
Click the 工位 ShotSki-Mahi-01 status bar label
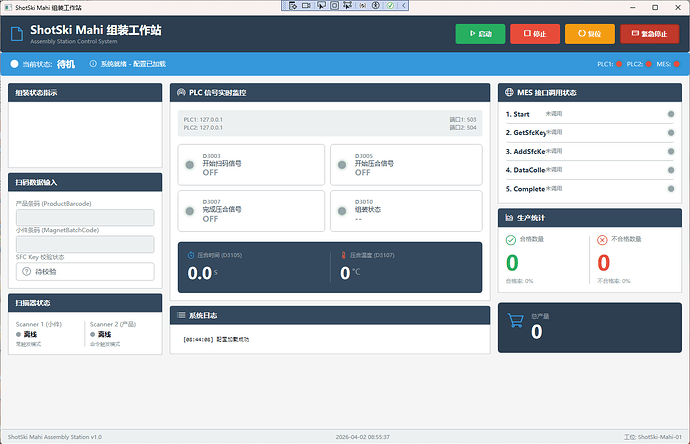(x=653, y=437)
